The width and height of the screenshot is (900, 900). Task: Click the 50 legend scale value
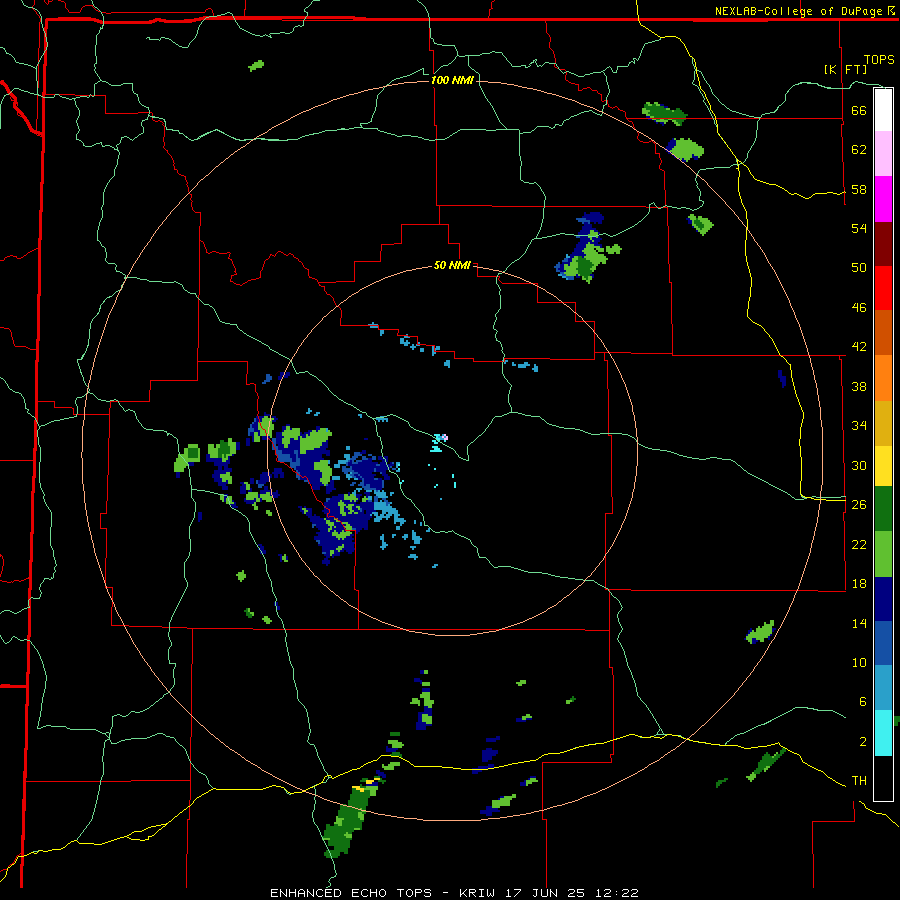pos(859,268)
